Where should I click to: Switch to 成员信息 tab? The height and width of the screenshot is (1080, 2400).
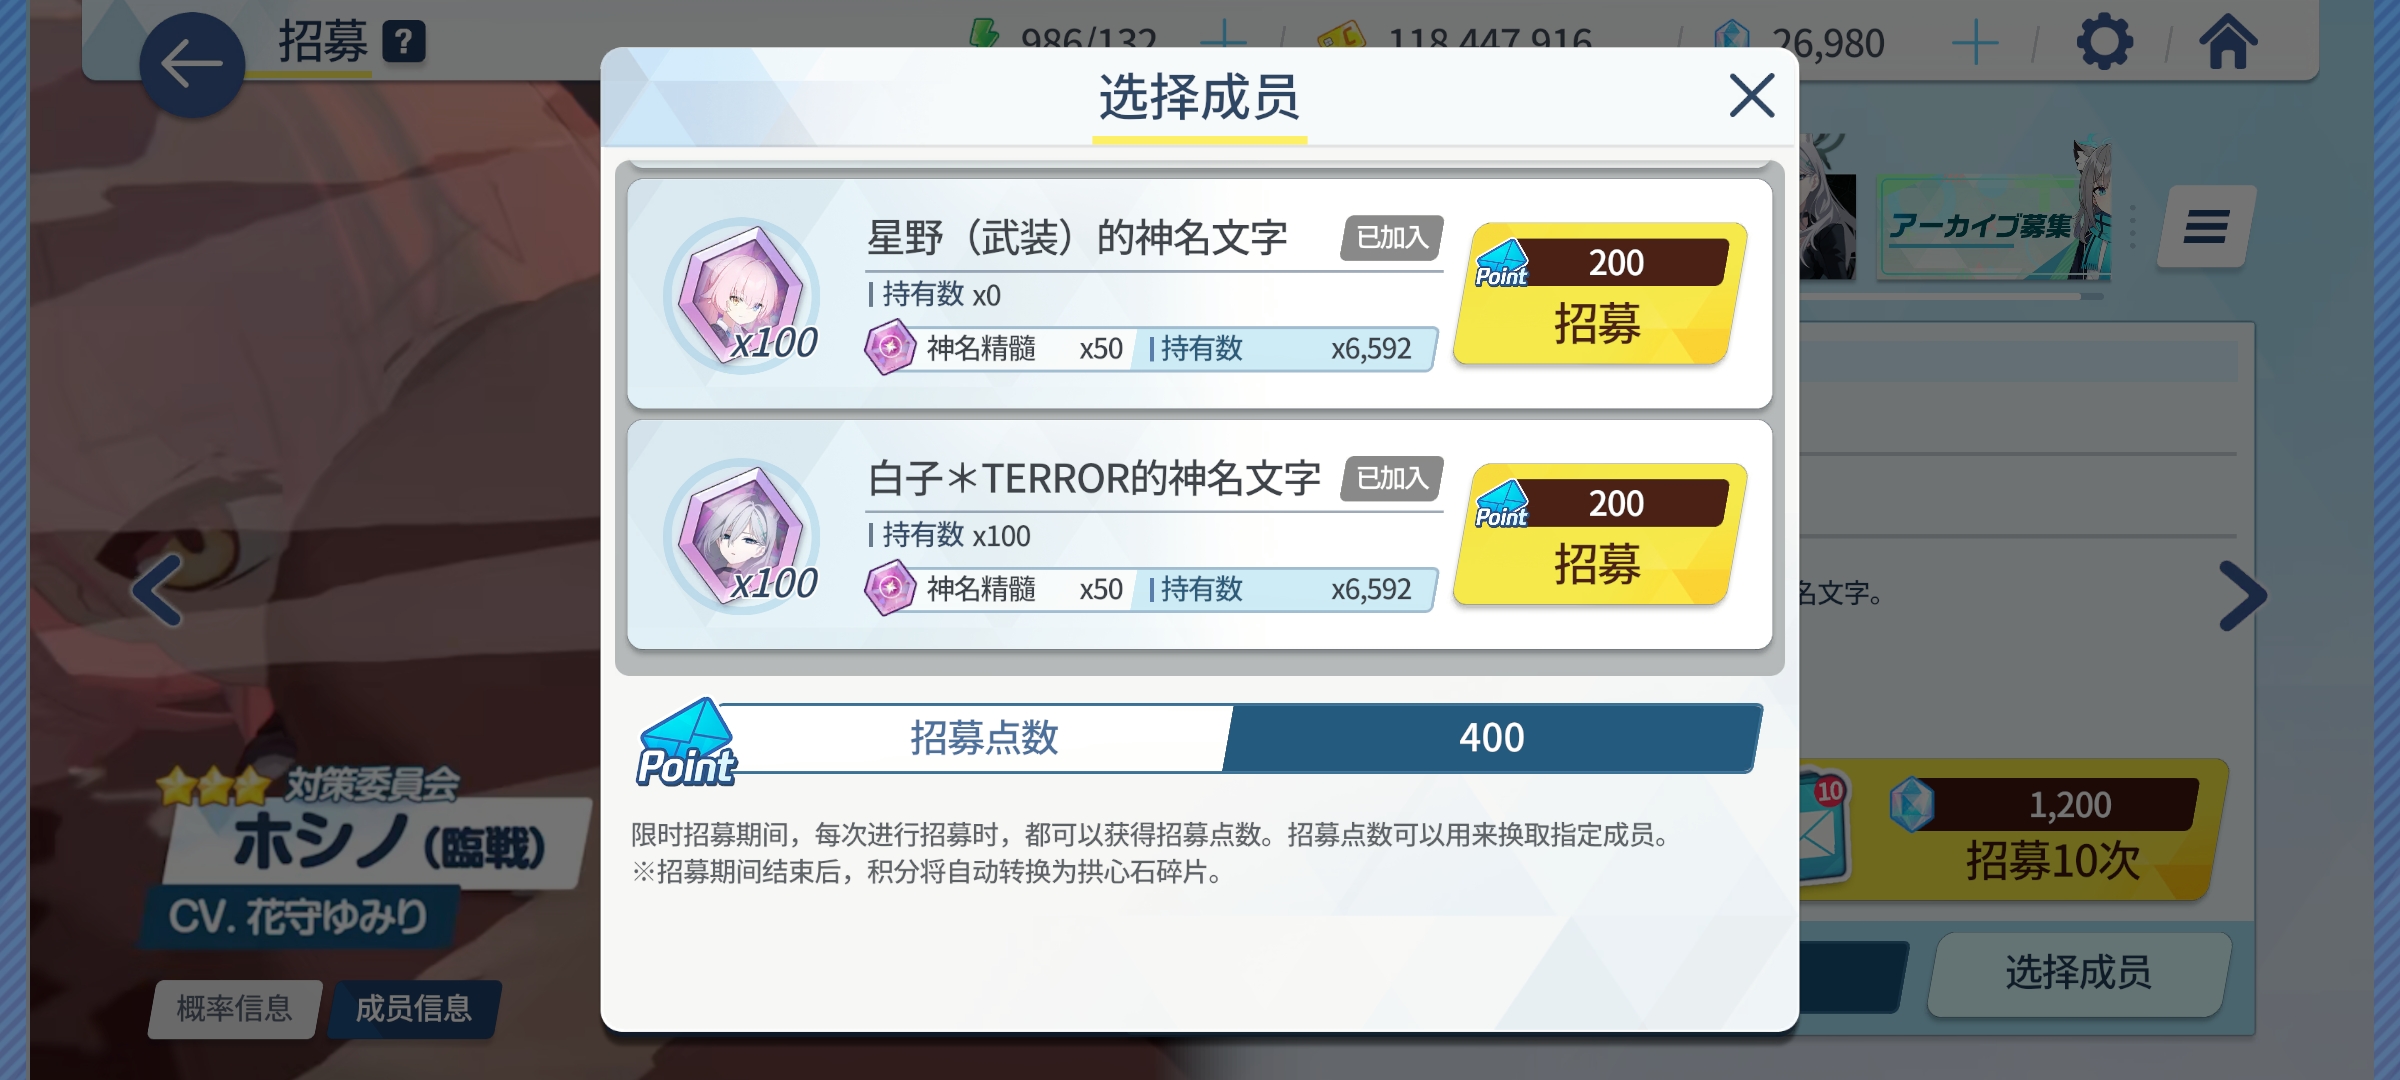point(414,1008)
